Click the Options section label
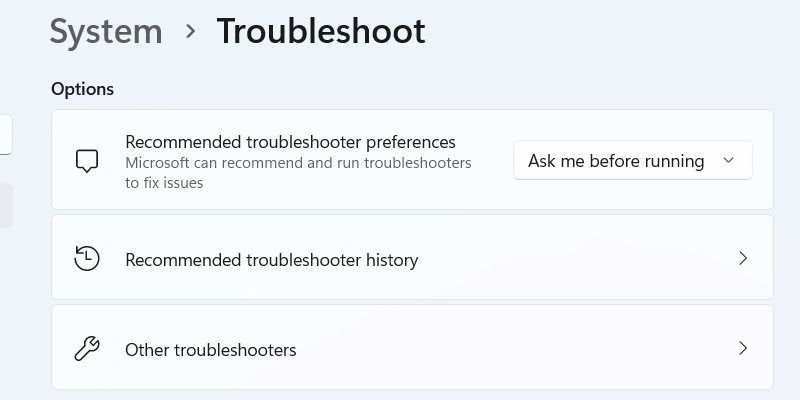This screenshot has height=400, width=800. click(83, 89)
